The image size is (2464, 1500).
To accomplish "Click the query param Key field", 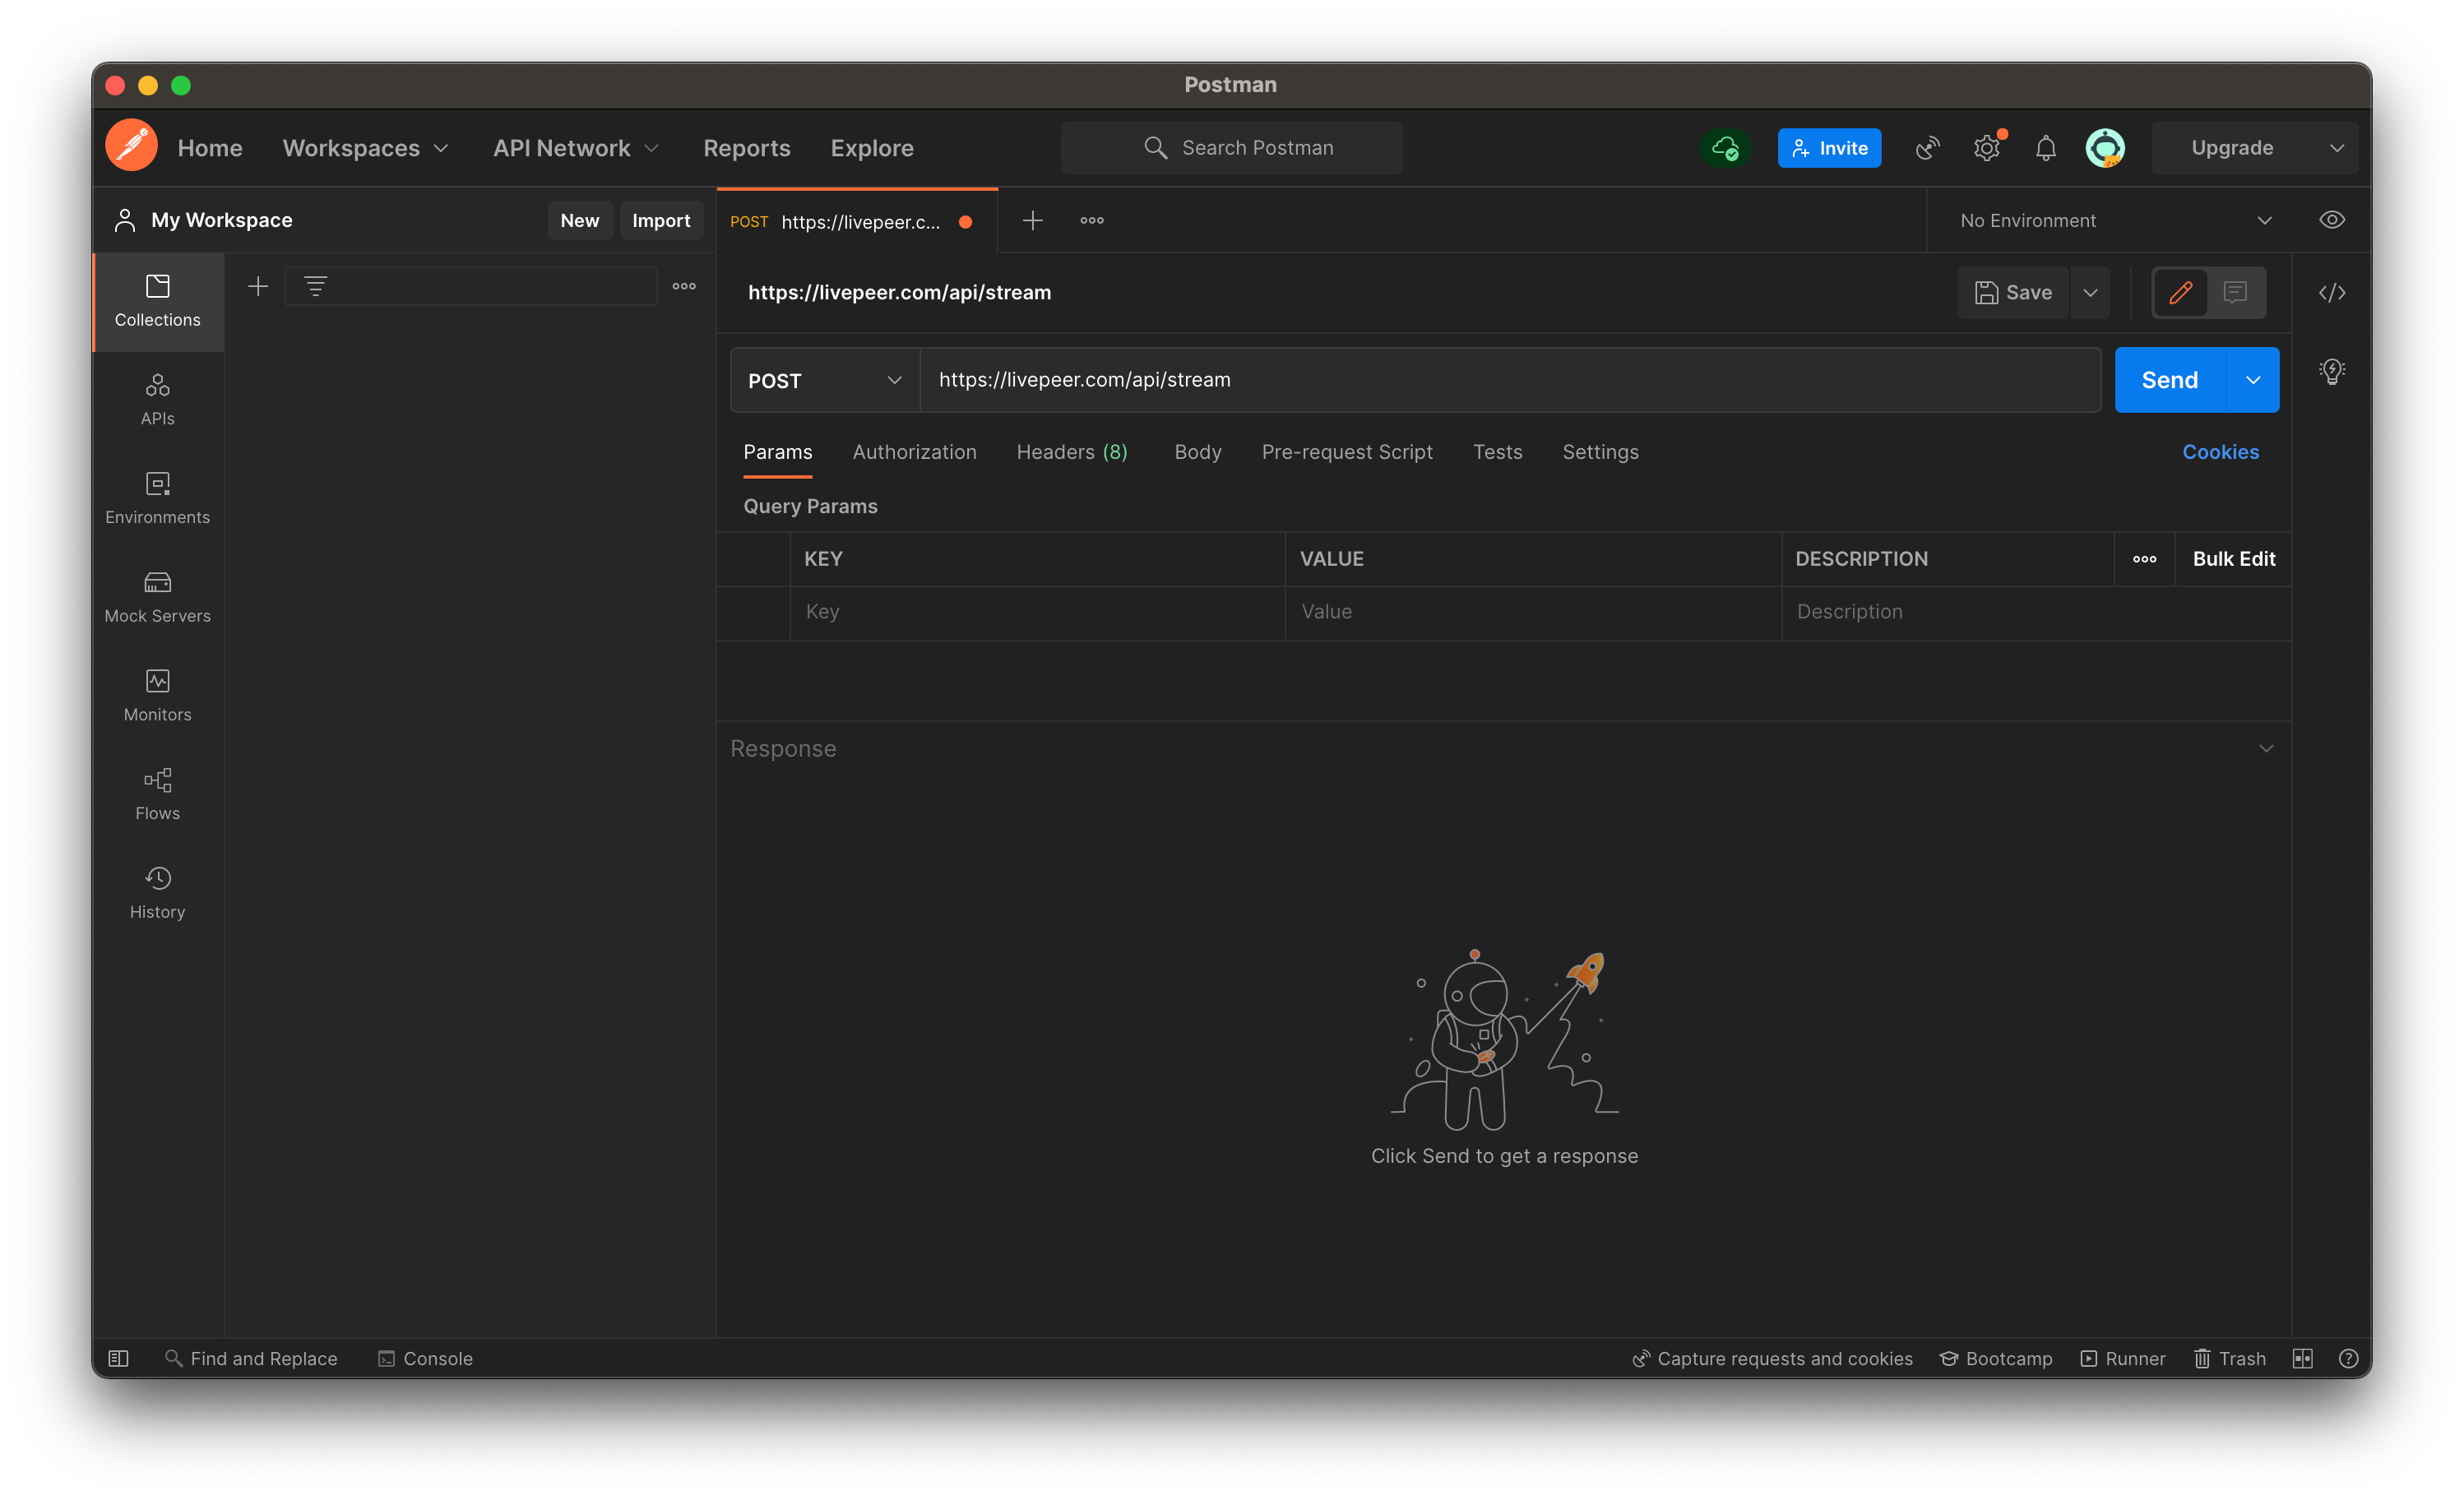I will 1037,612.
